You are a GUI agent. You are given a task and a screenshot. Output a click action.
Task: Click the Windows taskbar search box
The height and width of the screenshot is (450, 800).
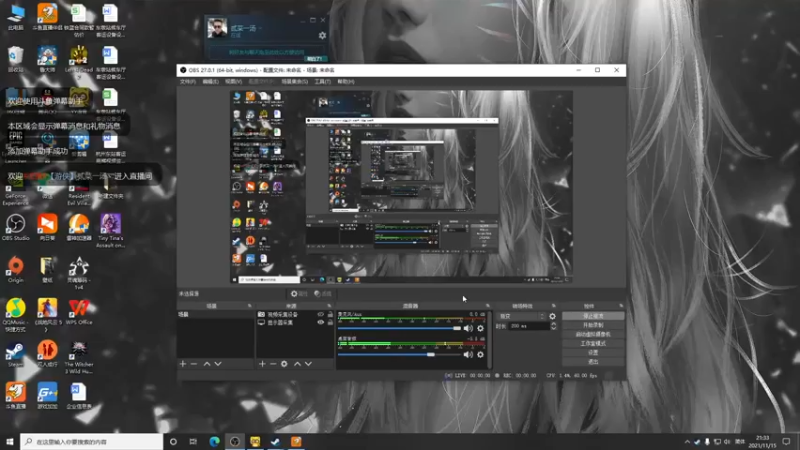(92, 441)
